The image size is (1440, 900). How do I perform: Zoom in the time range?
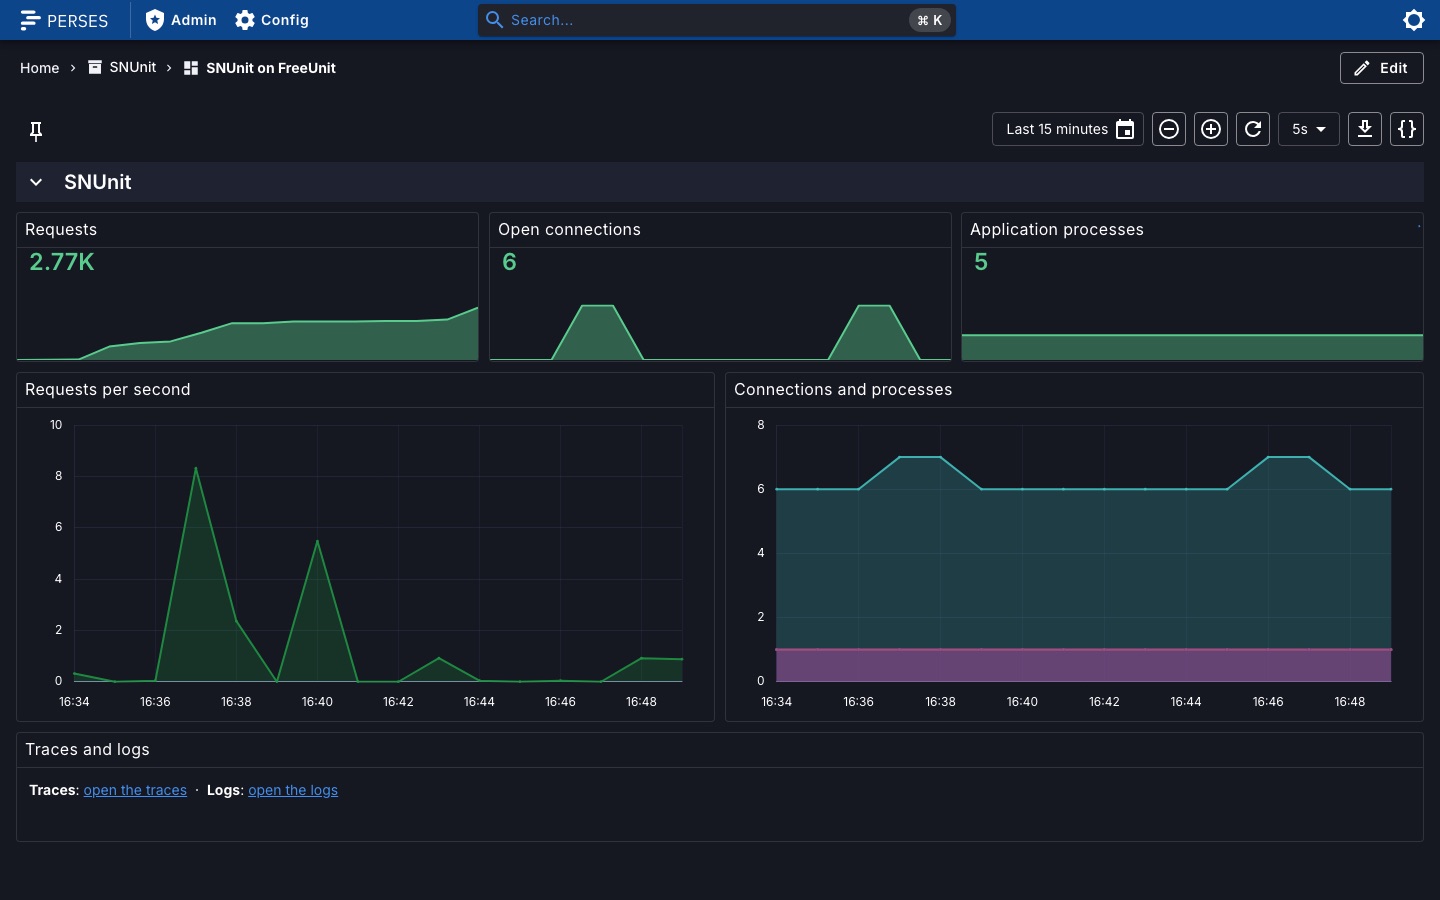[1211, 129]
